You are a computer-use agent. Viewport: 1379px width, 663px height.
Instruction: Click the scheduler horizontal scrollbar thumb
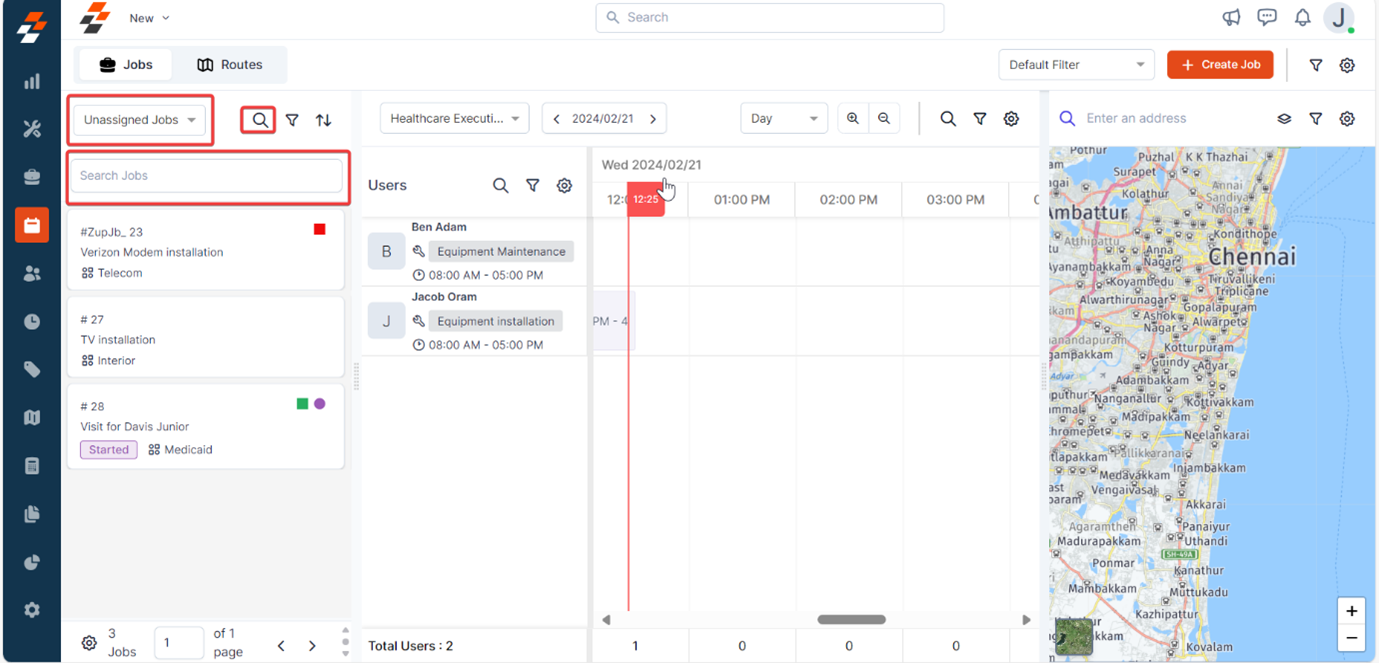(x=851, y=620)
